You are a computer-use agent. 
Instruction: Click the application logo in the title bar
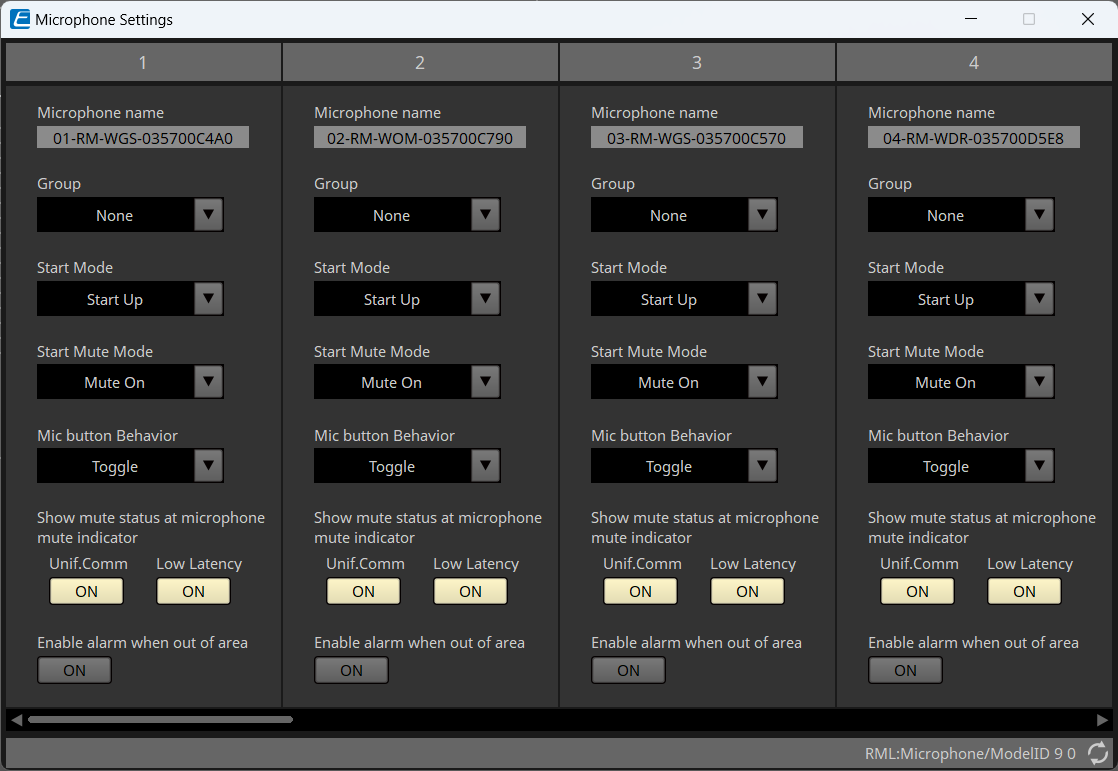[19, 19]
